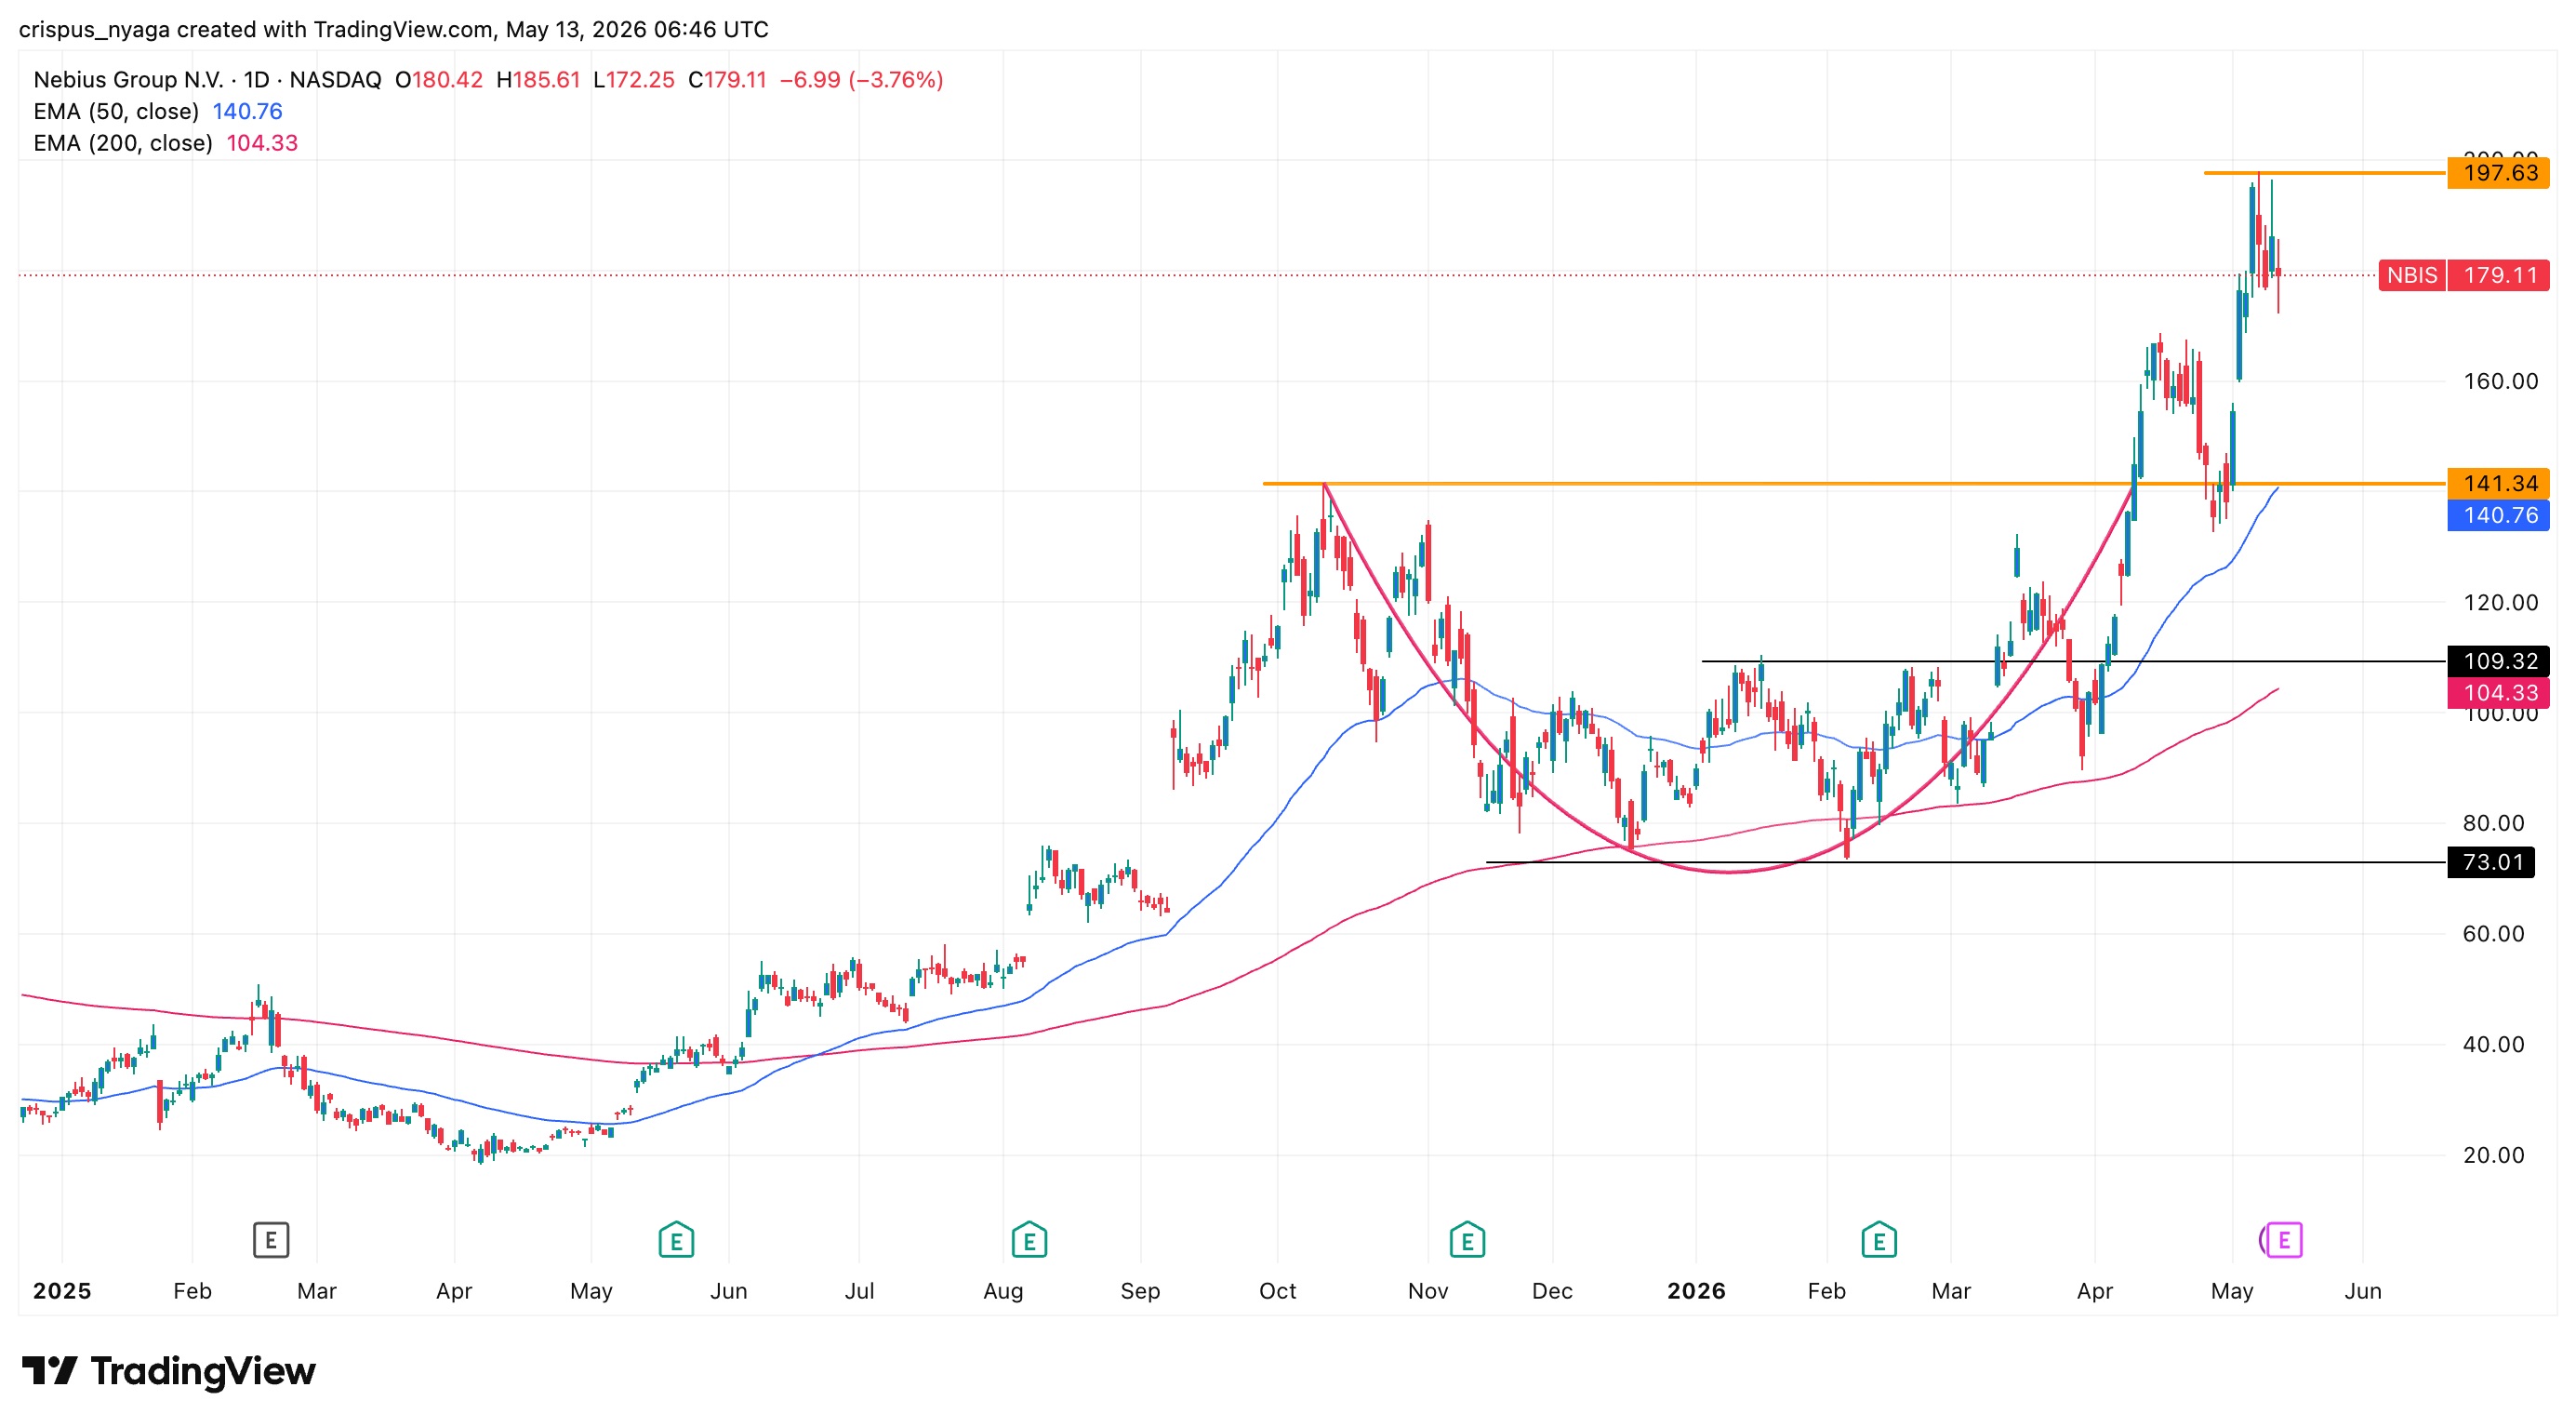
Task: Click the Sep label on time axis
Action: click(1140, 1291)
